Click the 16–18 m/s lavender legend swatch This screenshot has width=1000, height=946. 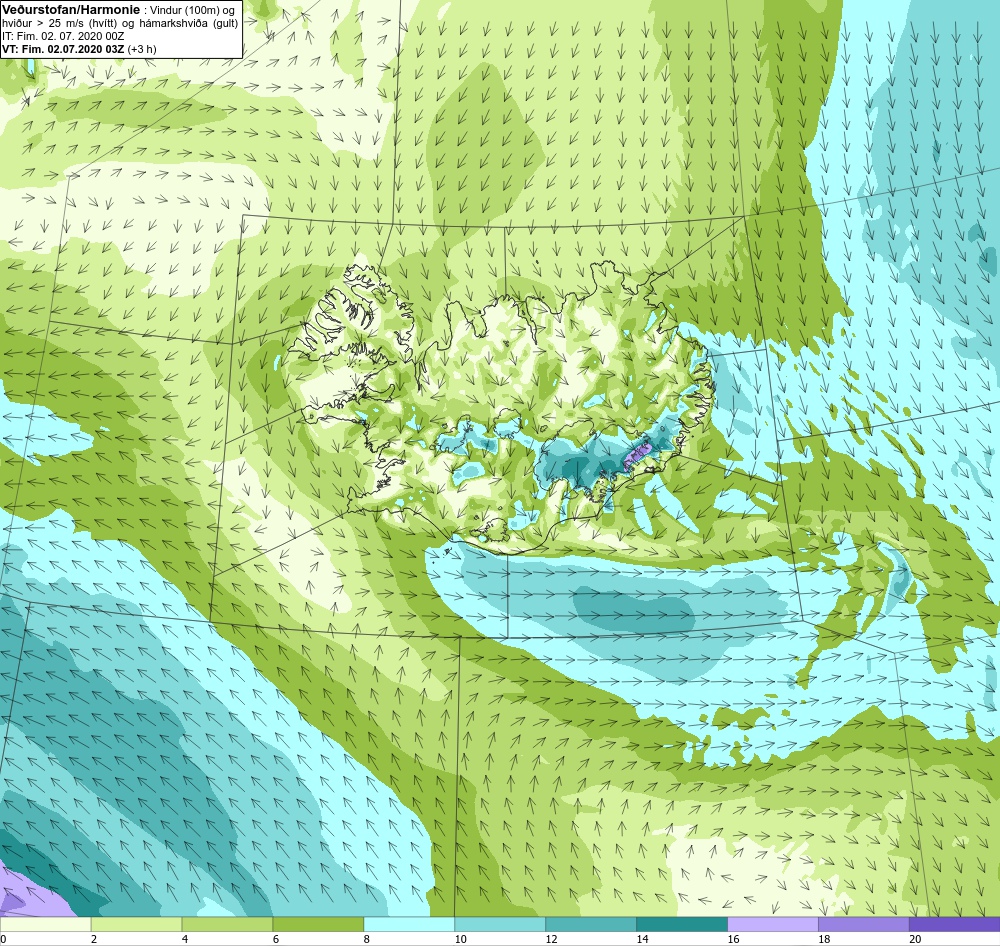click(772, 924)
